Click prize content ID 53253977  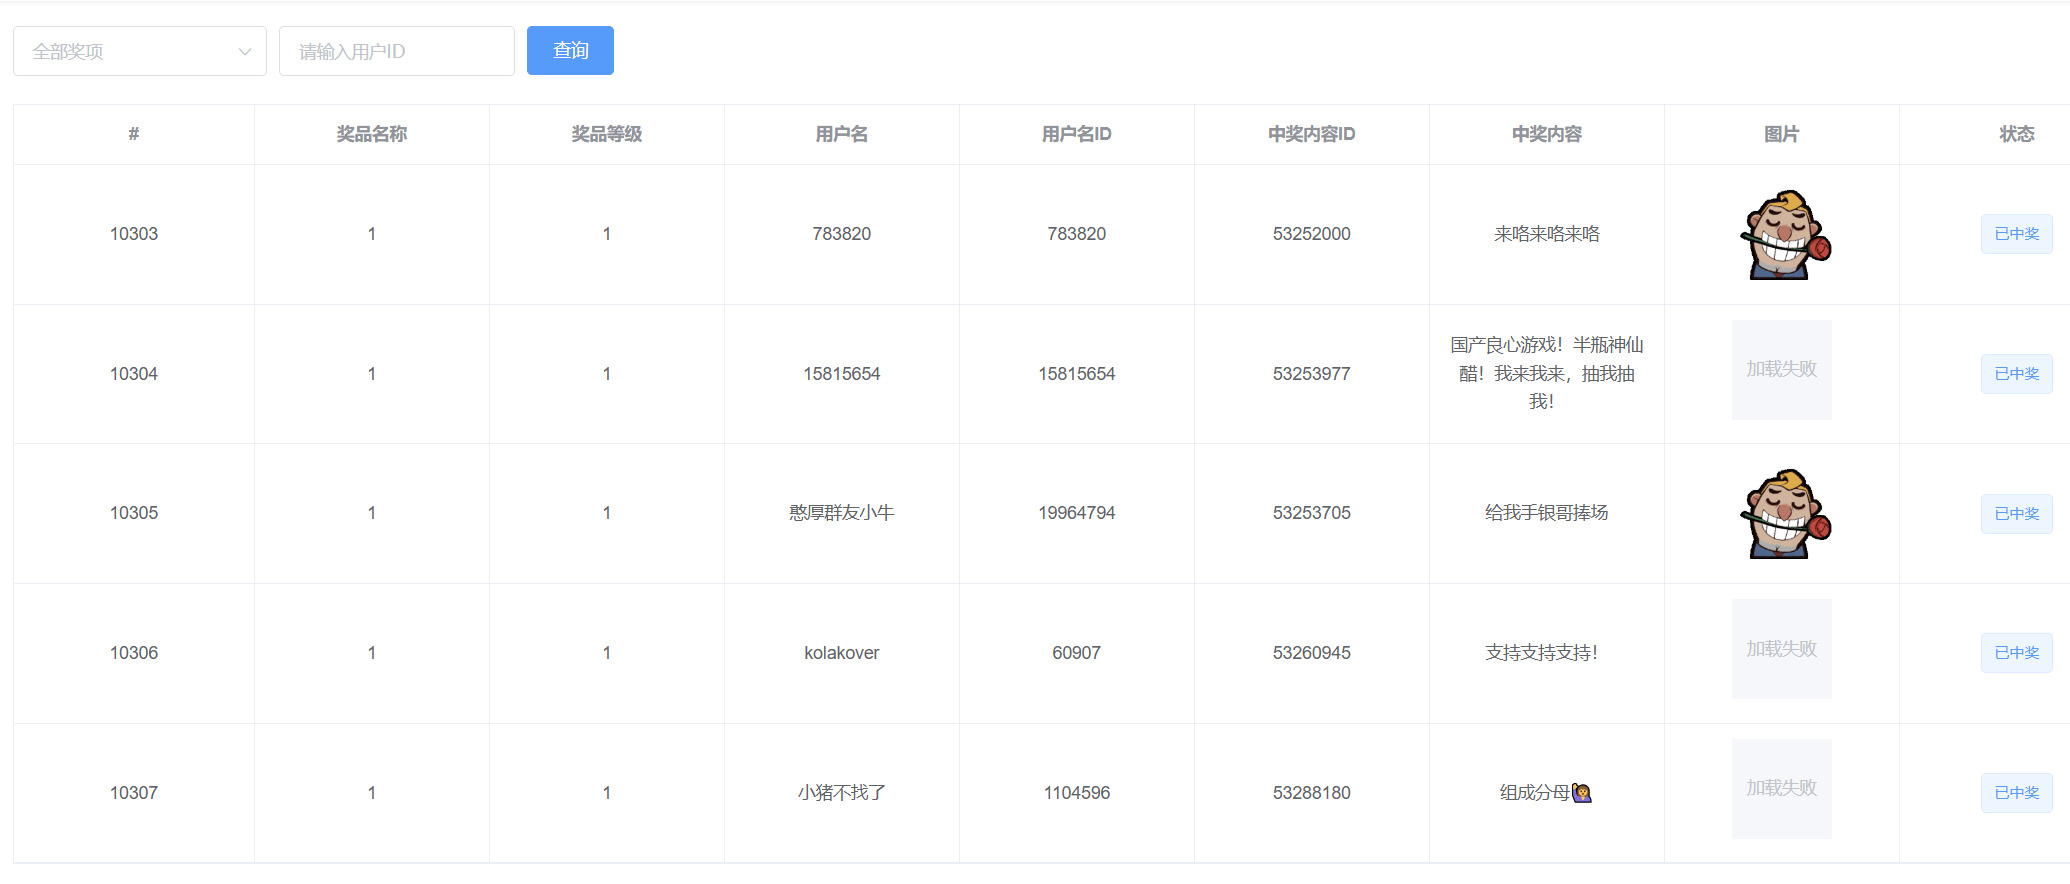(1312, 374)
